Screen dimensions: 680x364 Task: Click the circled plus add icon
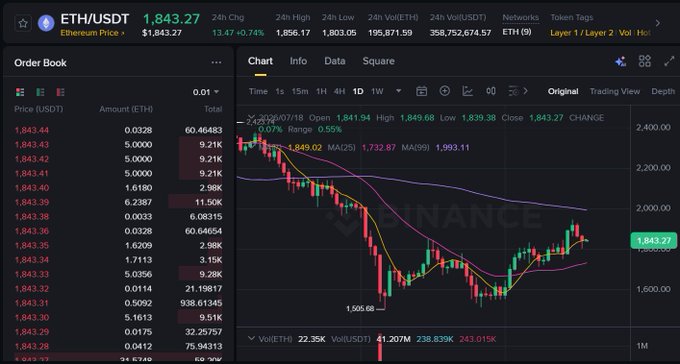(x=445, y=91)
